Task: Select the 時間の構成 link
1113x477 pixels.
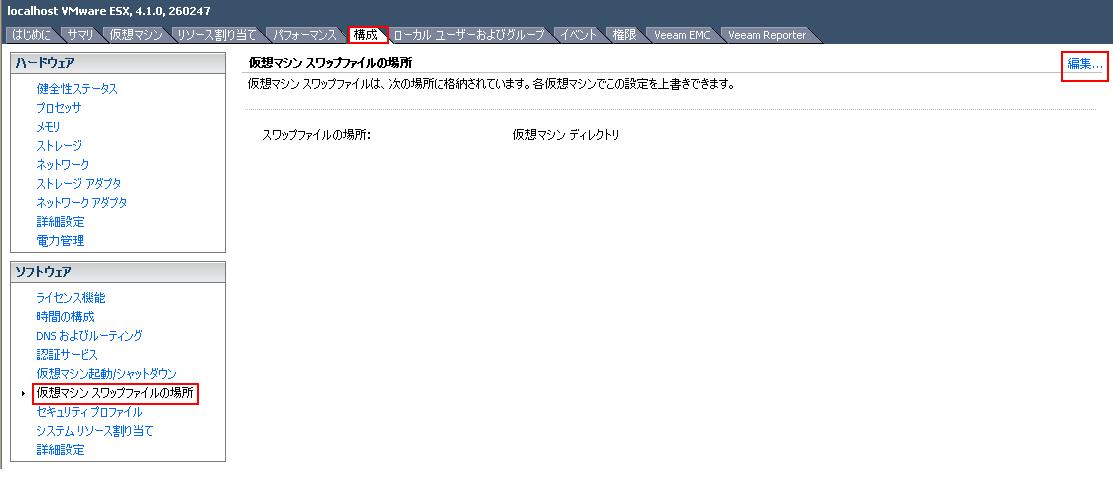Action: pos(65,317)
